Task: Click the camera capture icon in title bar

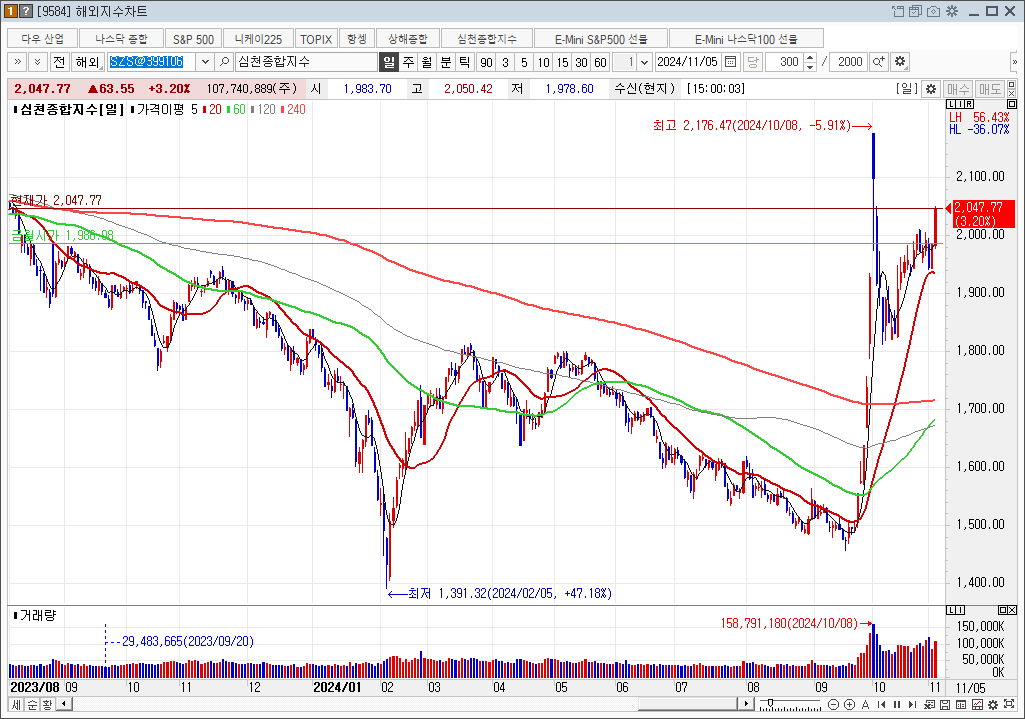Action: click(x=933, y=11)
